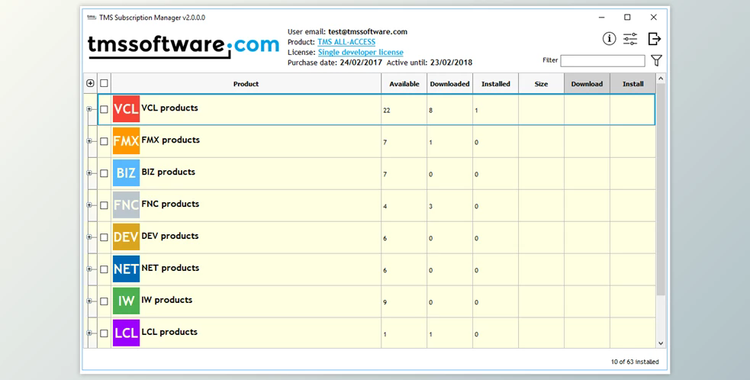Image resolution: width=750 pixels, height=380 pixels.
Task: Toggle the select-all checkbox in header
Action: [x=104, y=83]
